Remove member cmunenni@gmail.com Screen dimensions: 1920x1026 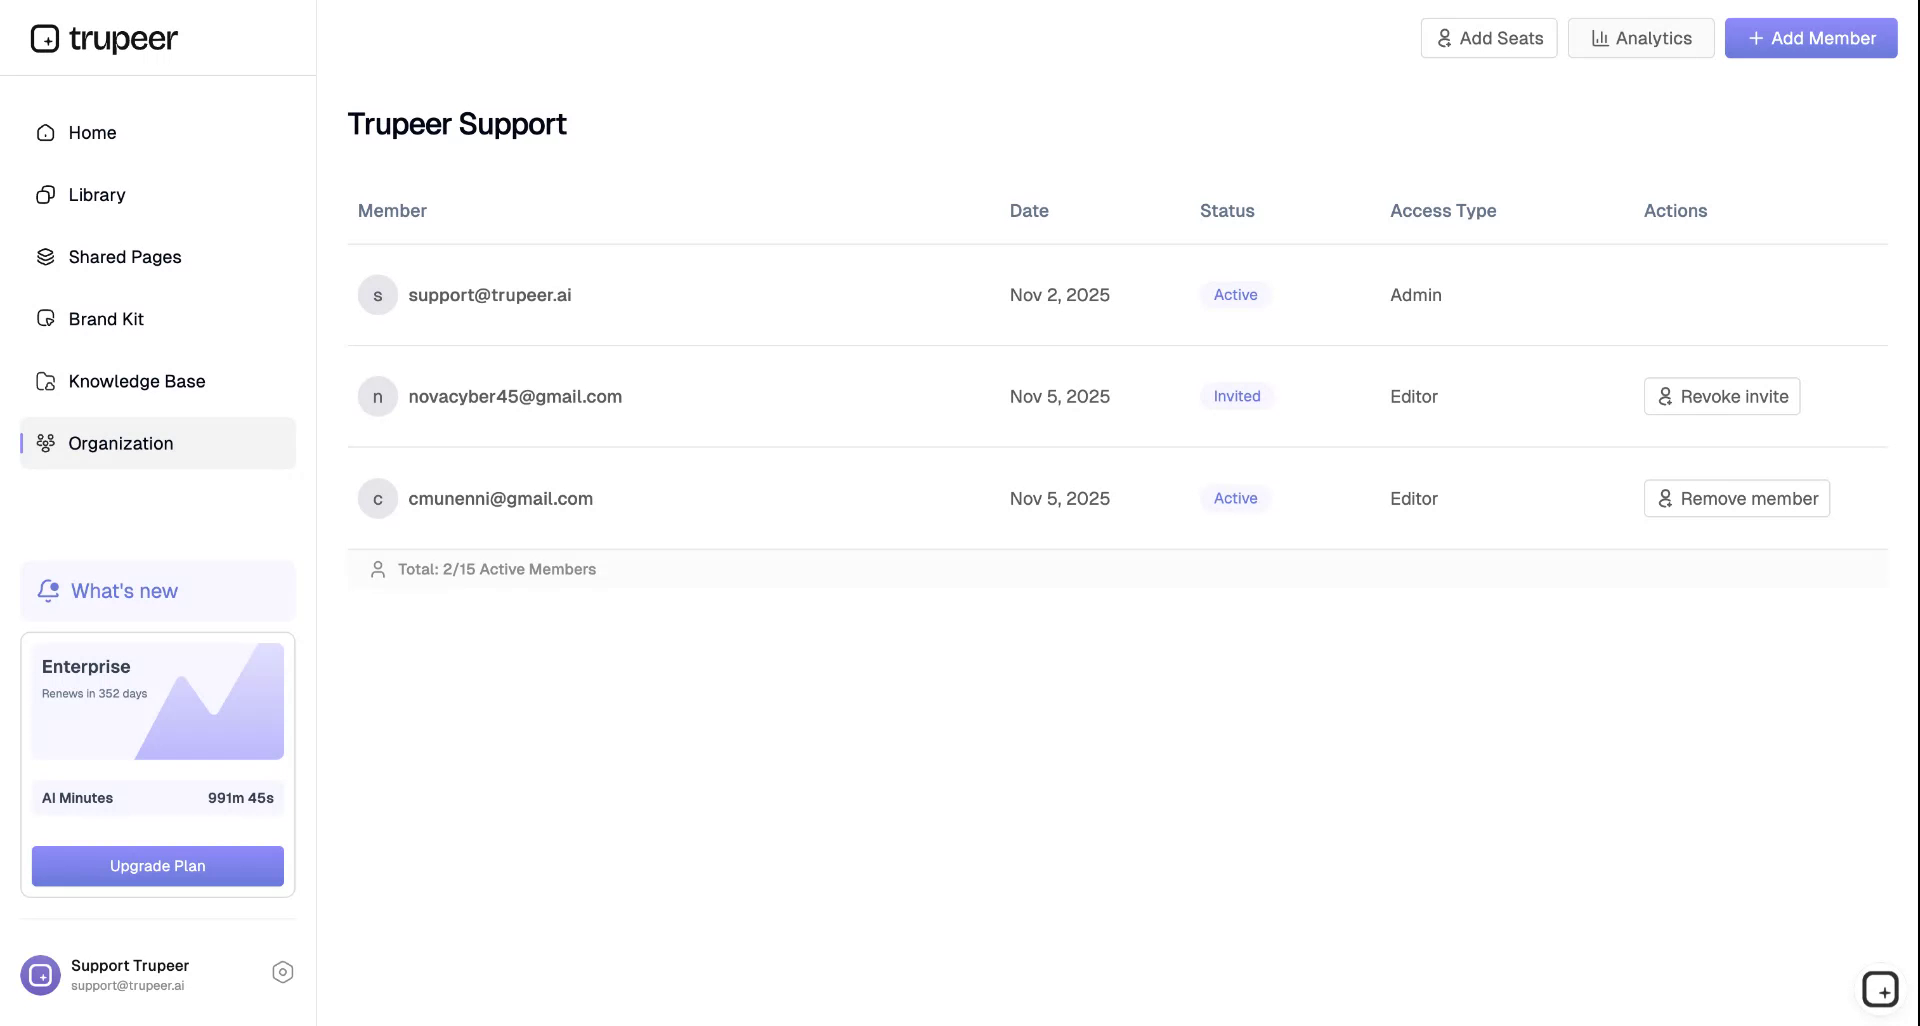click(x=1736, y=498)
